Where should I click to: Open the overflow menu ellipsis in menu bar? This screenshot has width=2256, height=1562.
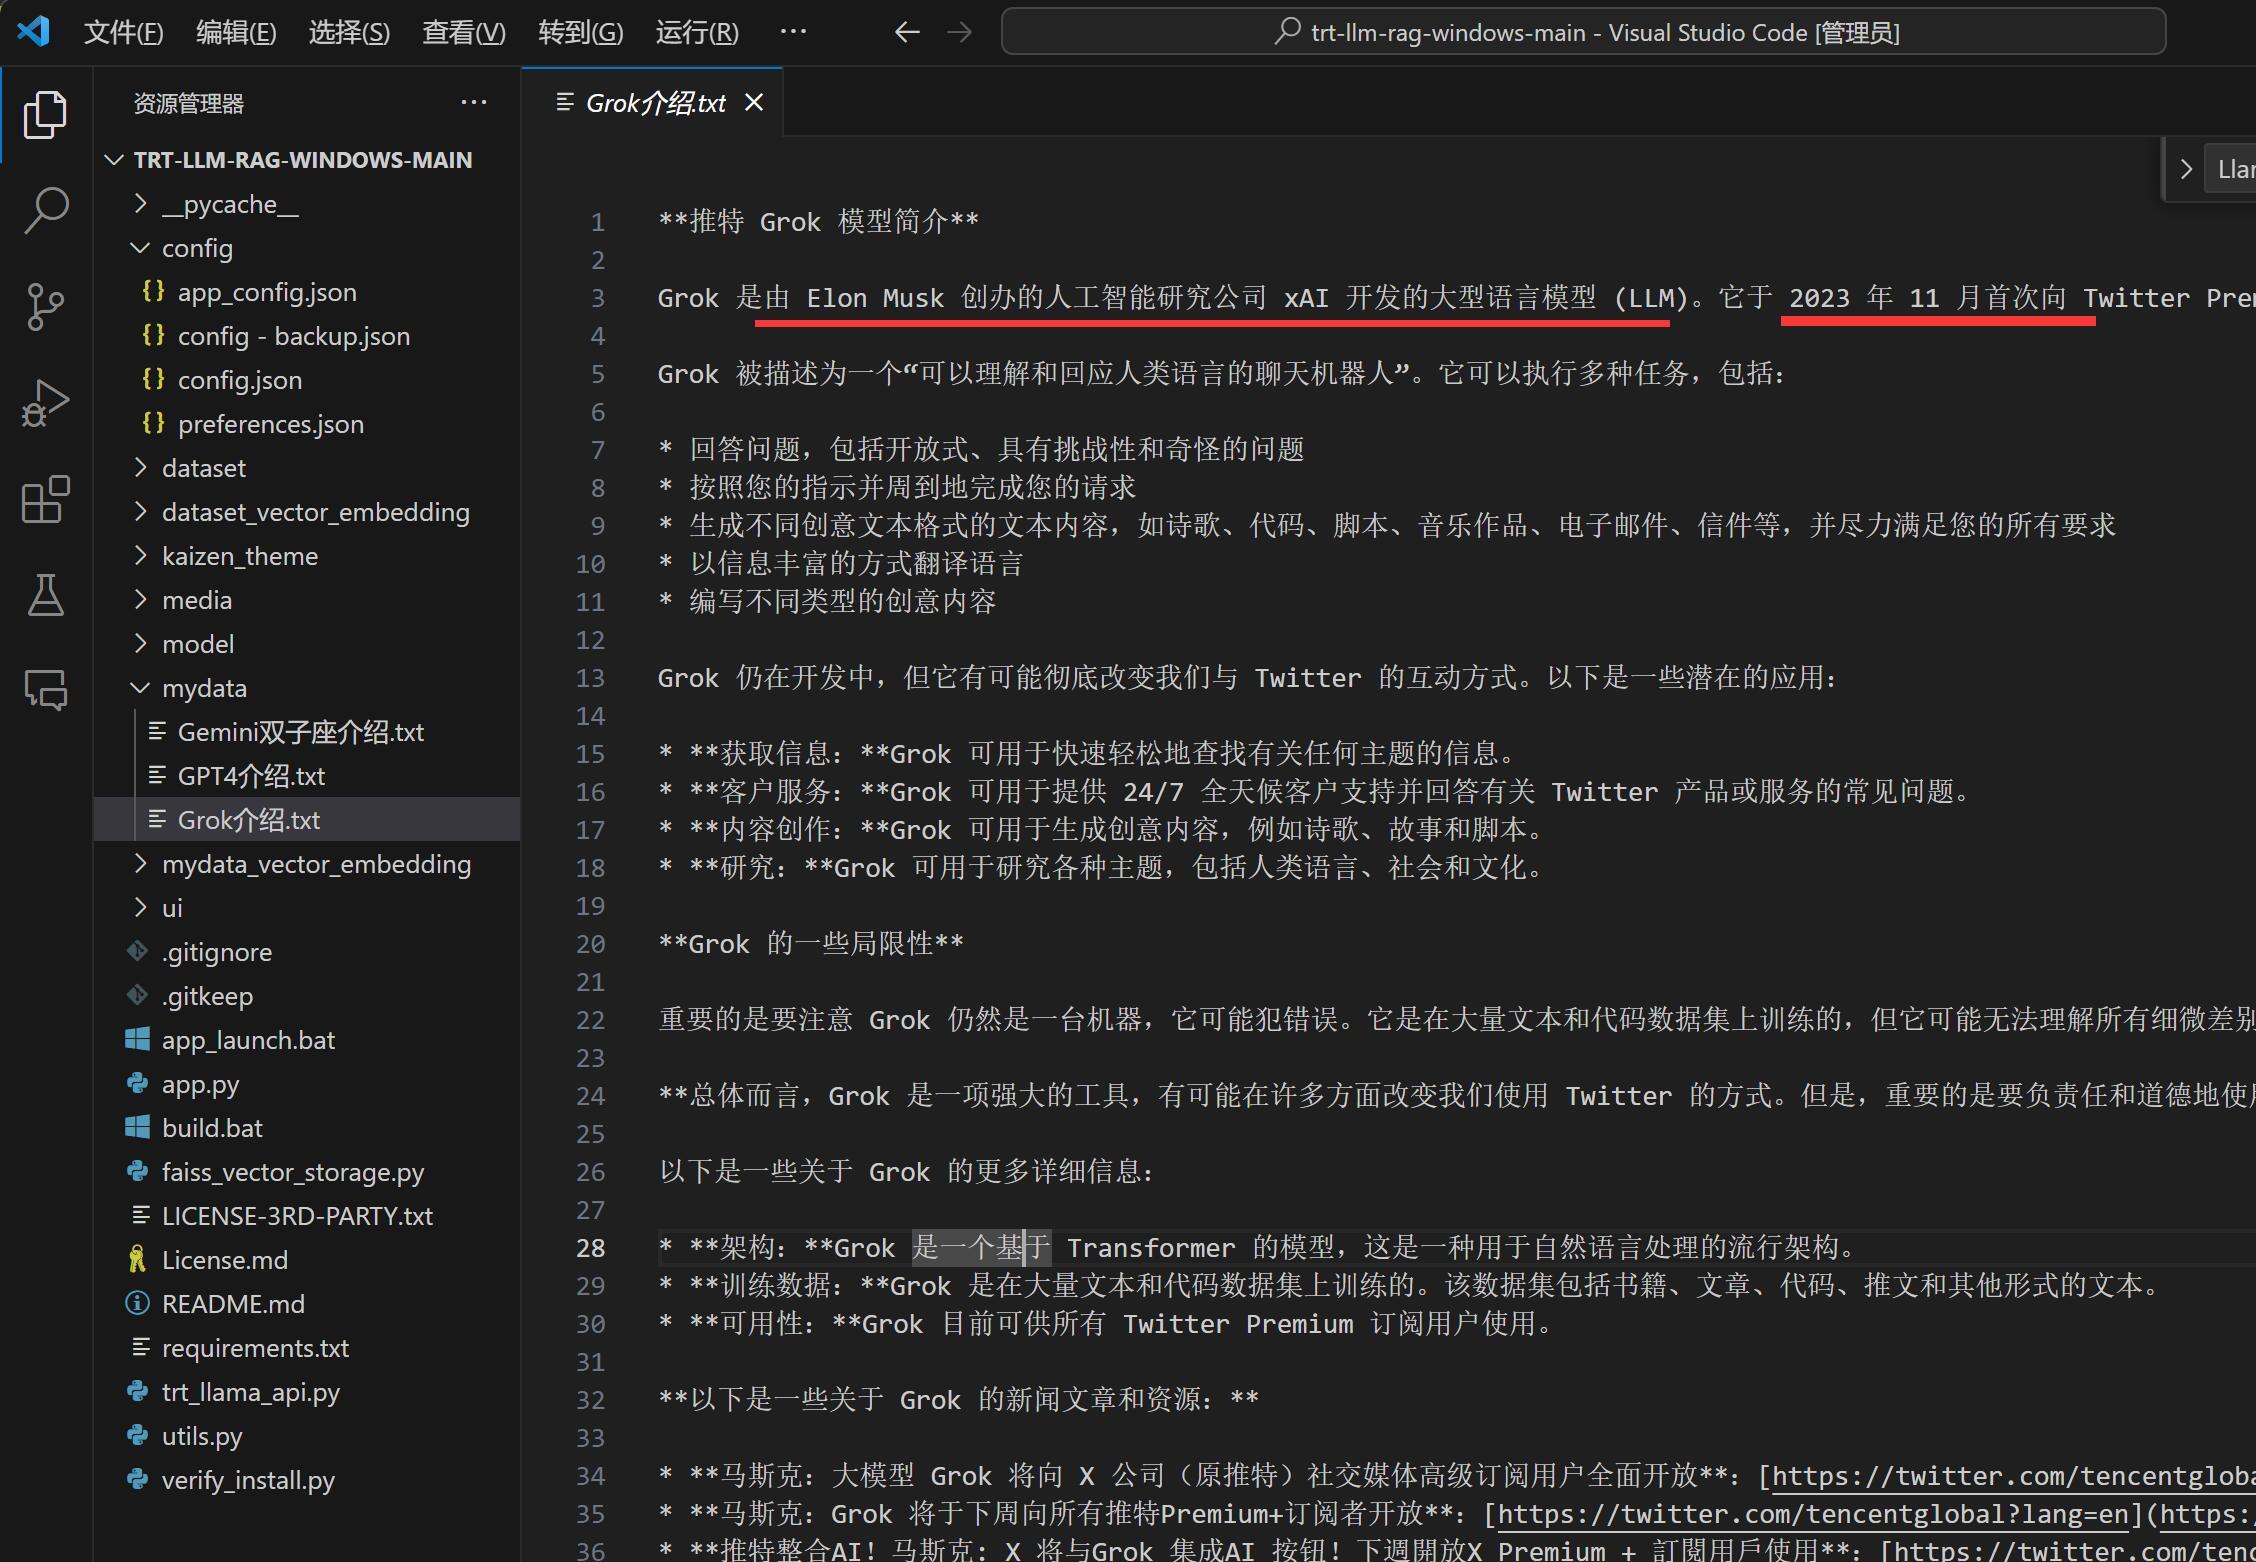tap(793, 32)
